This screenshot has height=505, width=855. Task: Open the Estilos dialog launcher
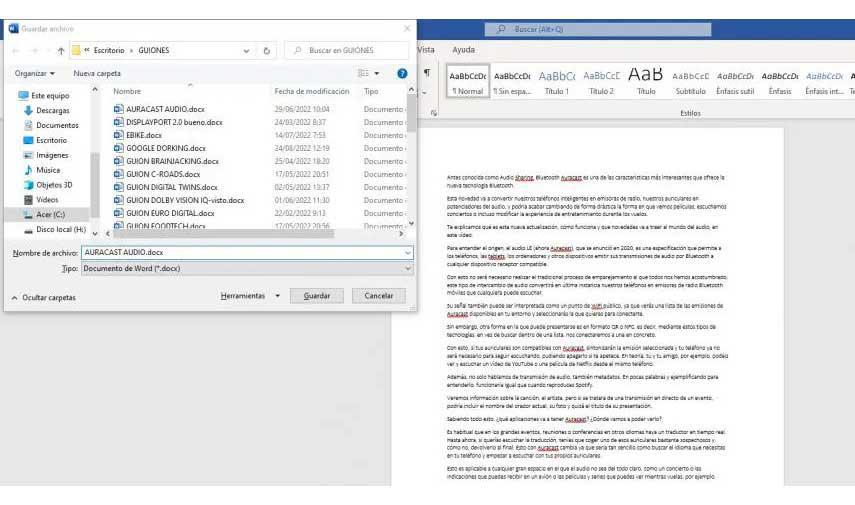[433, 113]
